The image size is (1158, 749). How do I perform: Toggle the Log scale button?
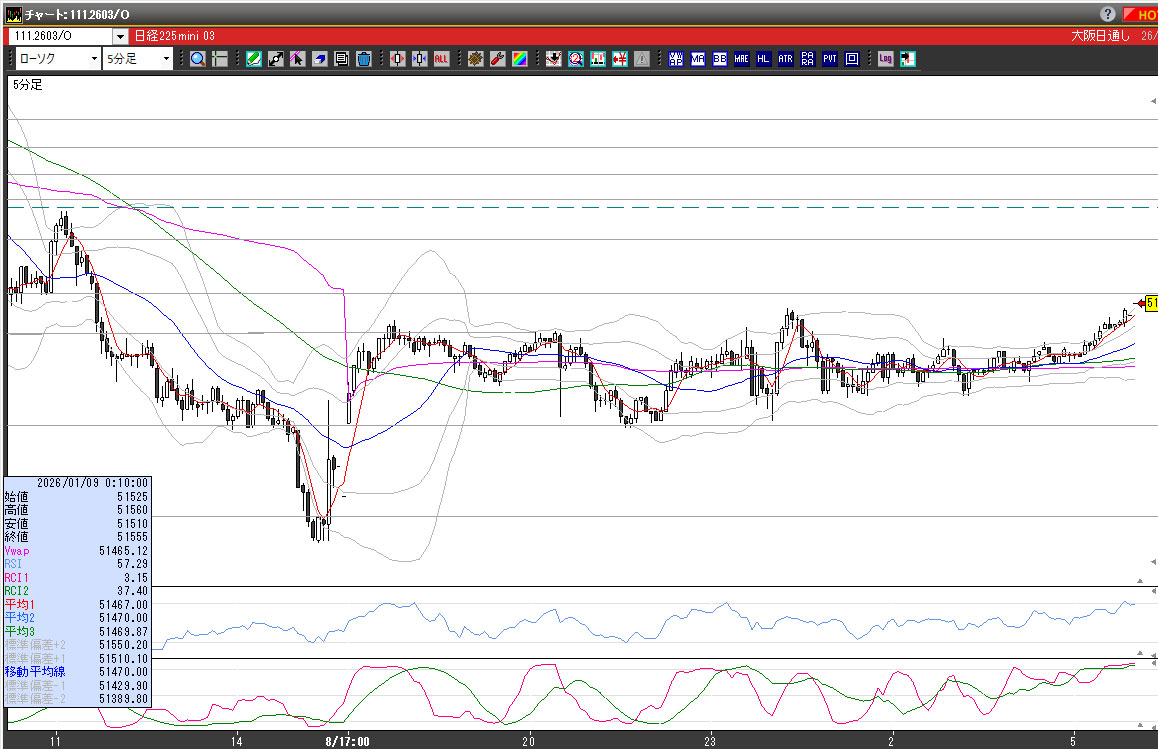point(885,59)
